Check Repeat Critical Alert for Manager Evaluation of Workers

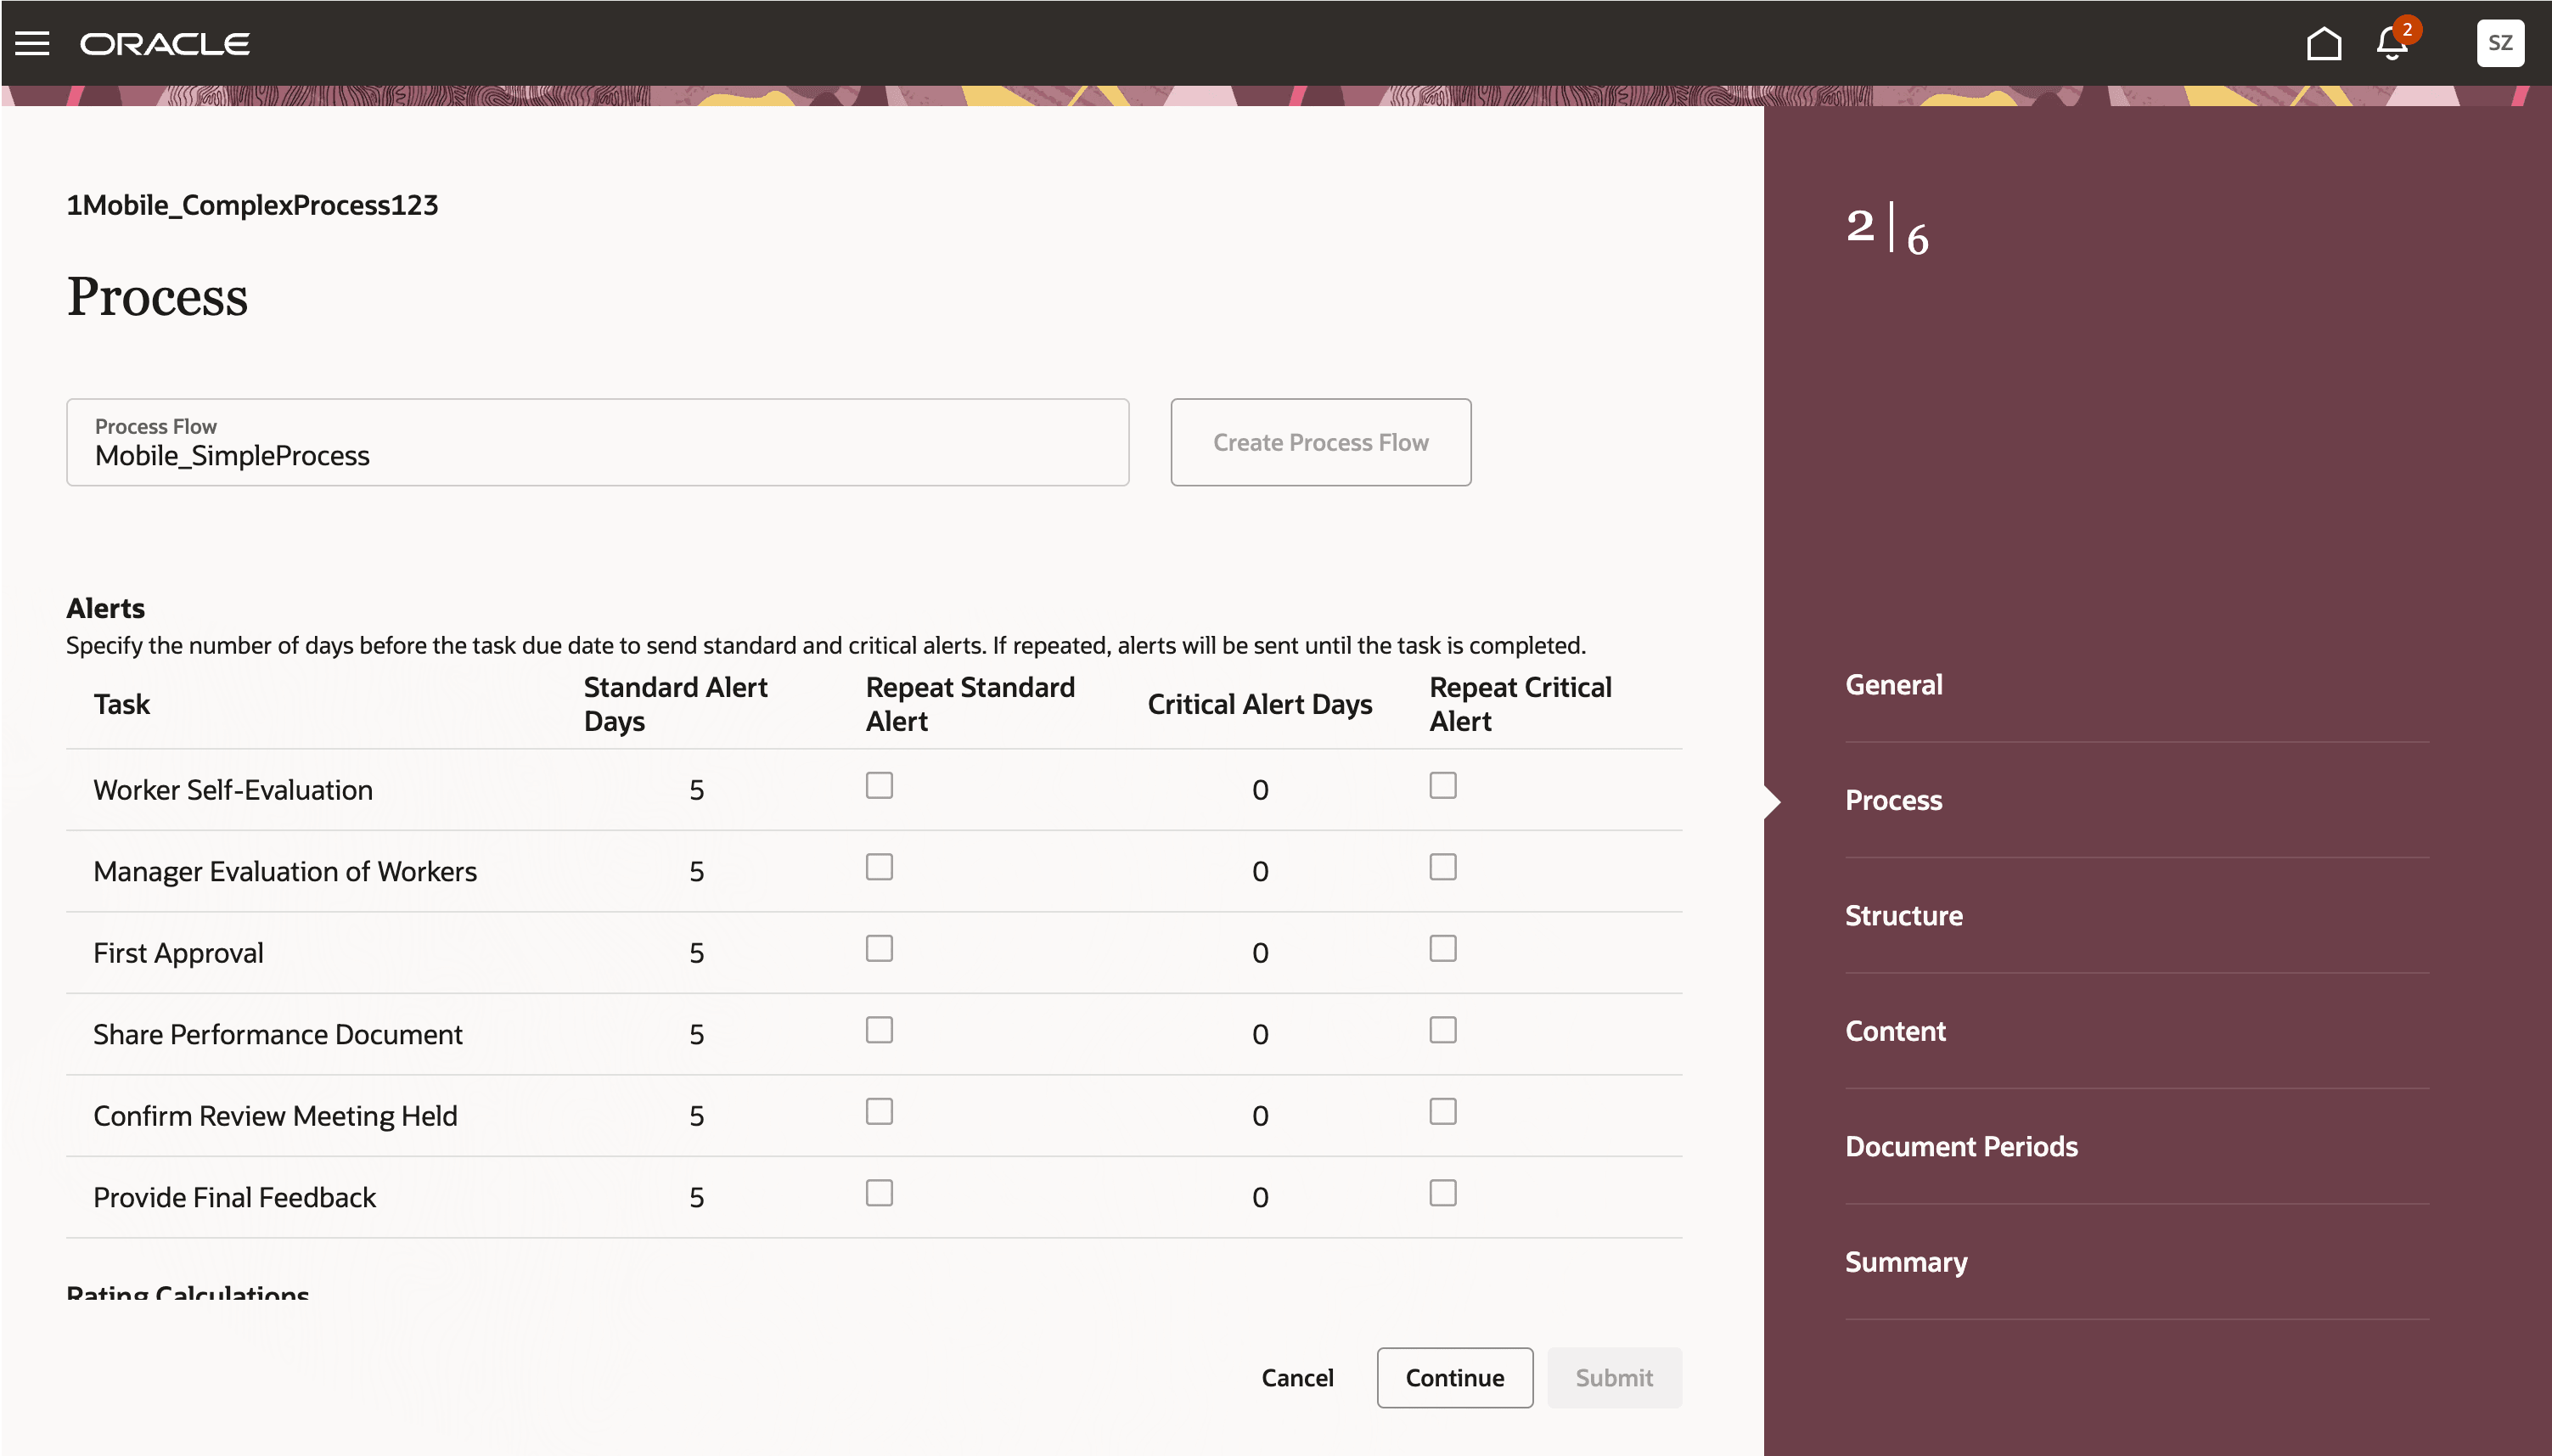1442,867
